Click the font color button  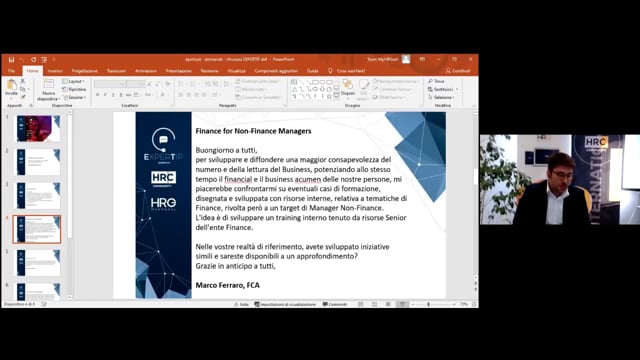coord(162,95)
